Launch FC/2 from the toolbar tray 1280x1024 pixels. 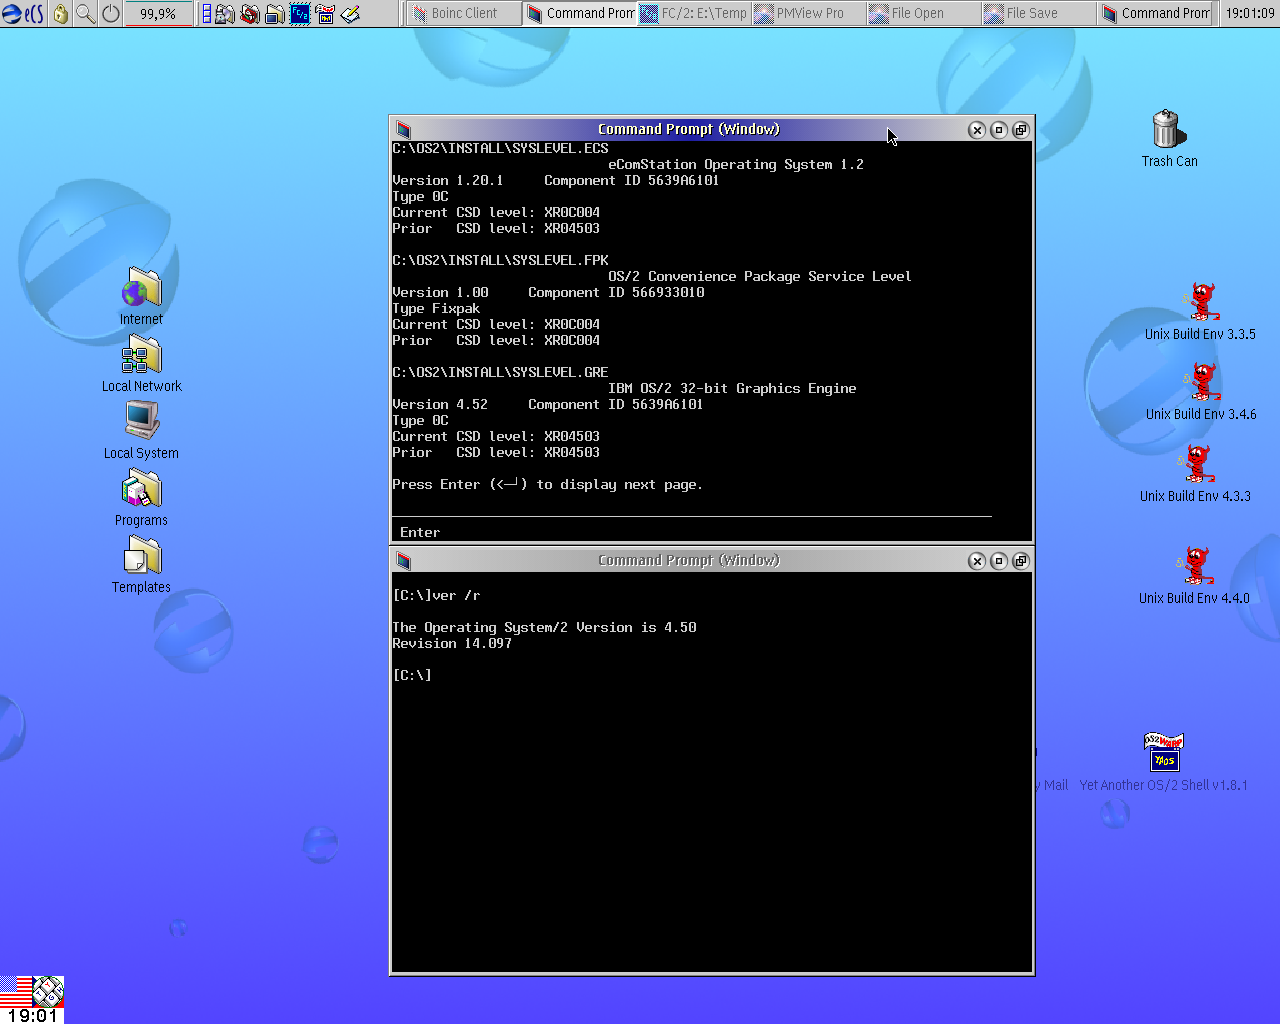click(x=299, y=14)
